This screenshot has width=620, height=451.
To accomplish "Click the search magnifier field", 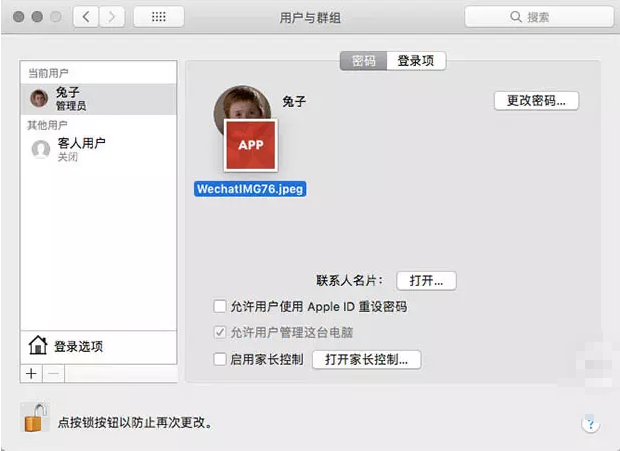I will coord(539,17).
